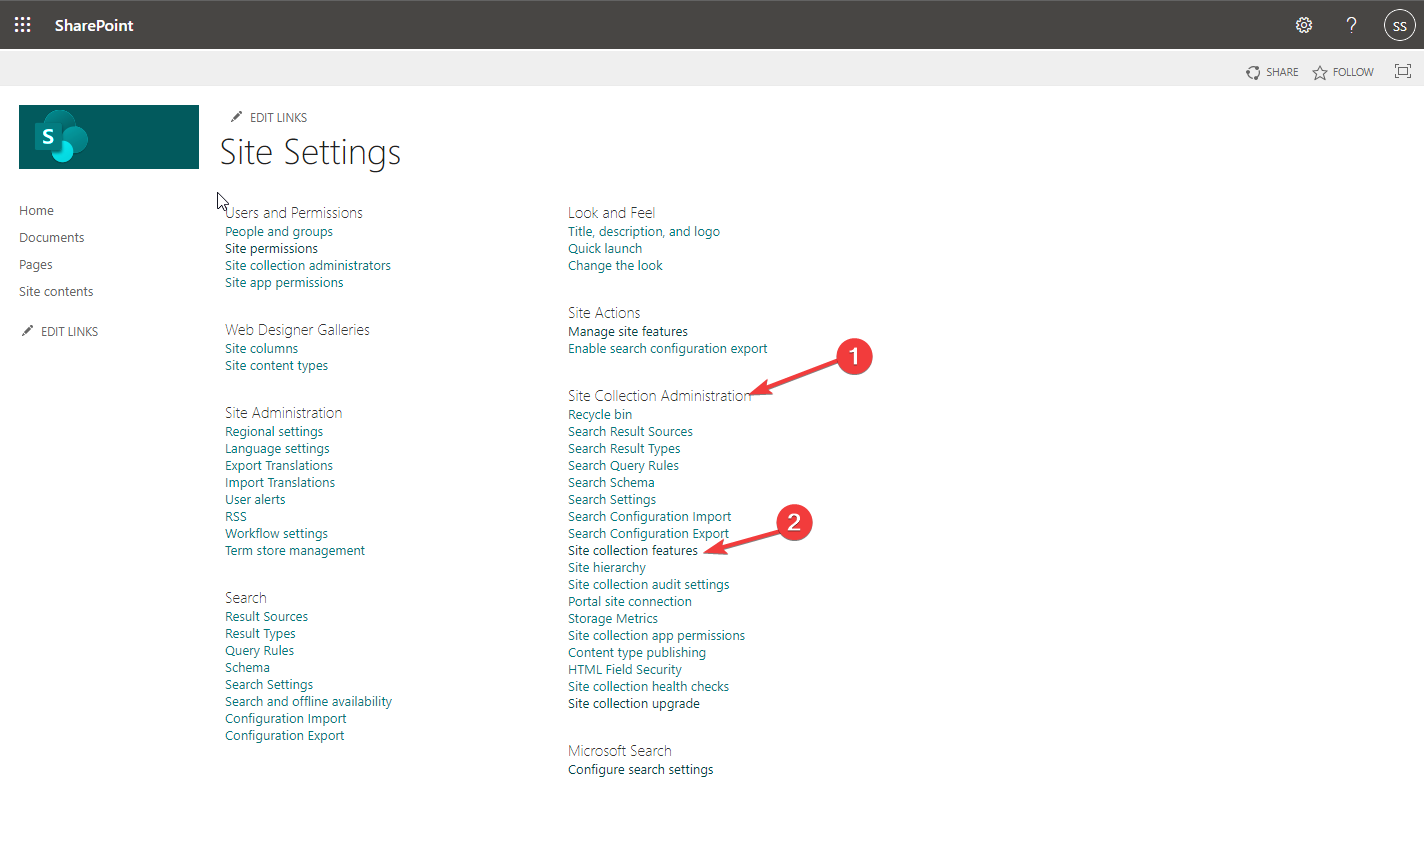Open Search Result Sources
Image resolution: width=1424 pixels, height=865 pixels.
coord(630,431)
